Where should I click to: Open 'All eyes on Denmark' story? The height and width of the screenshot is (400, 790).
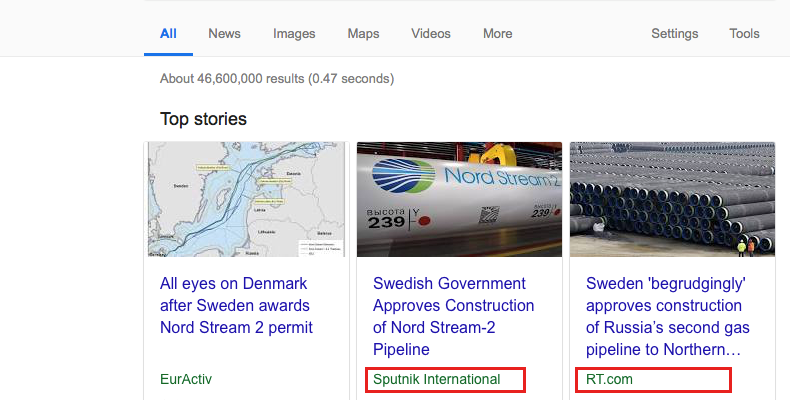tap(236, 306)
